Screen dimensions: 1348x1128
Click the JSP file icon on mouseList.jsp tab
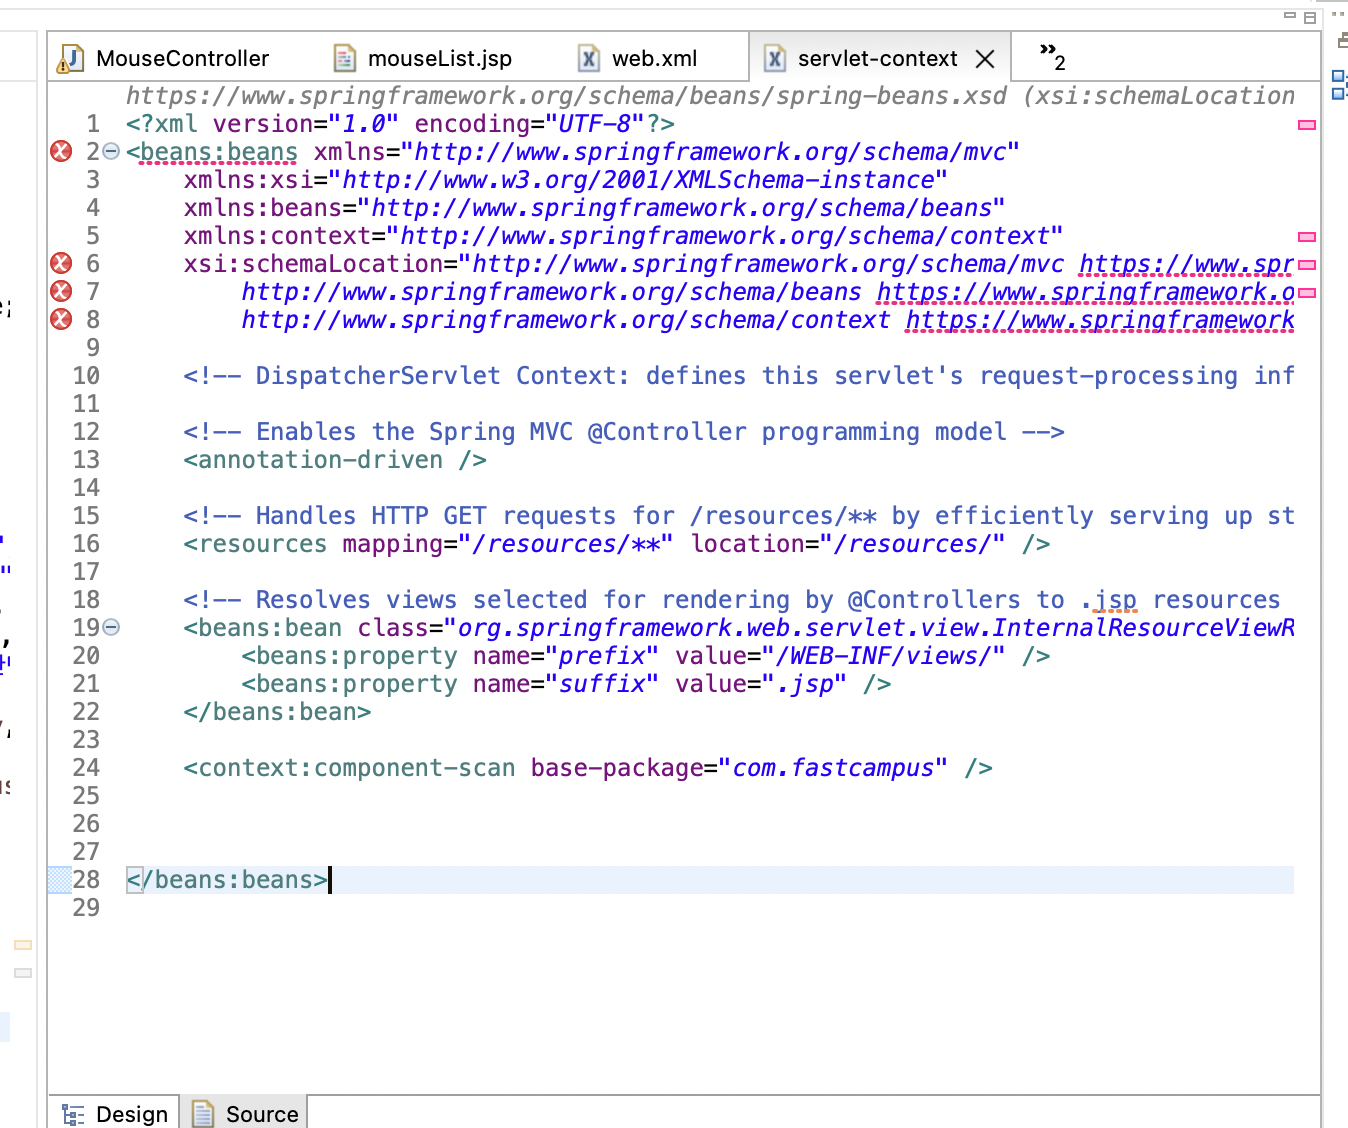344,59
